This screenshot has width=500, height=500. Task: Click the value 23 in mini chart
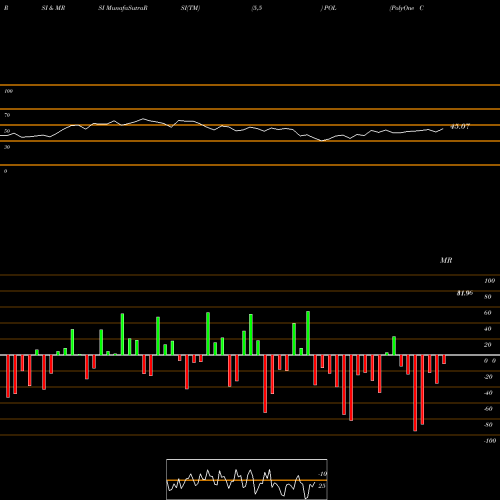point(322,486)
